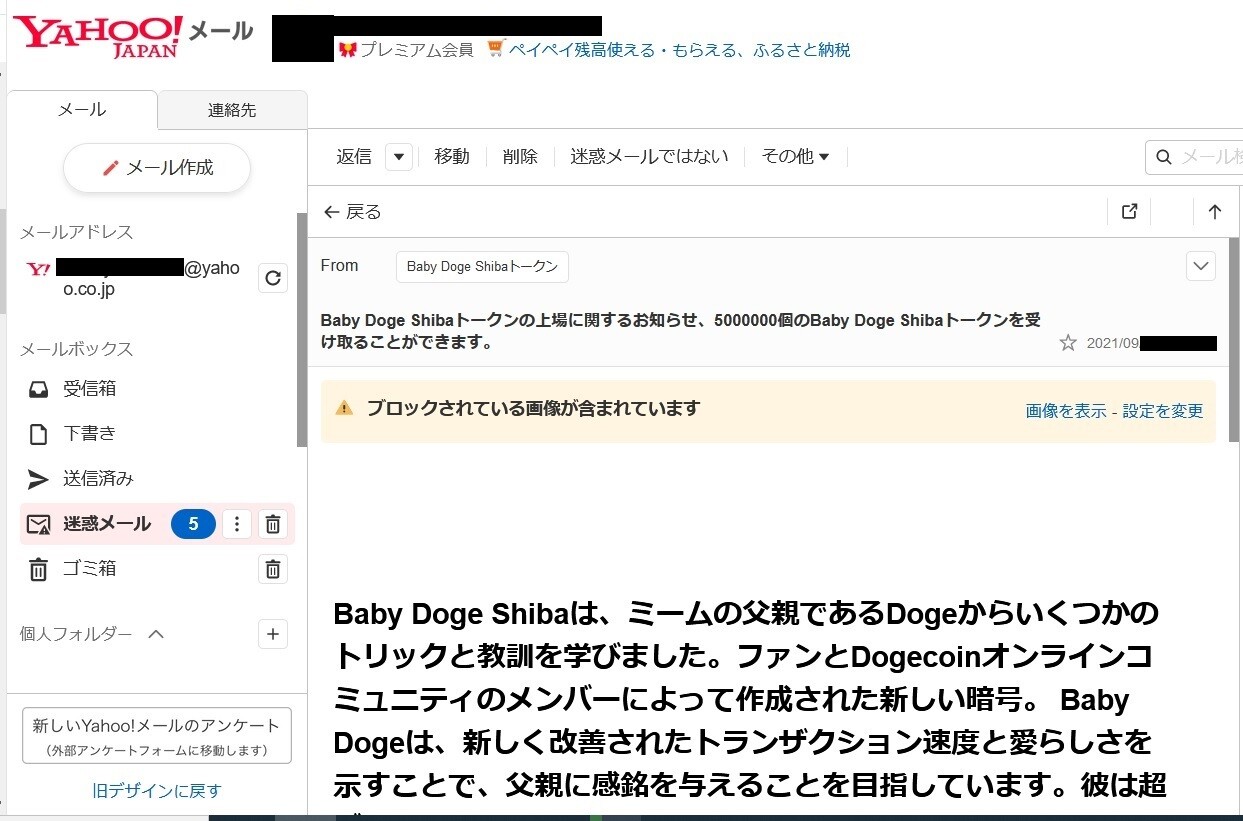Mark message as 迷惑メールではない
Image resolution: width=1243 pixels, height=821 pixels.
click(x=649, y=156)
